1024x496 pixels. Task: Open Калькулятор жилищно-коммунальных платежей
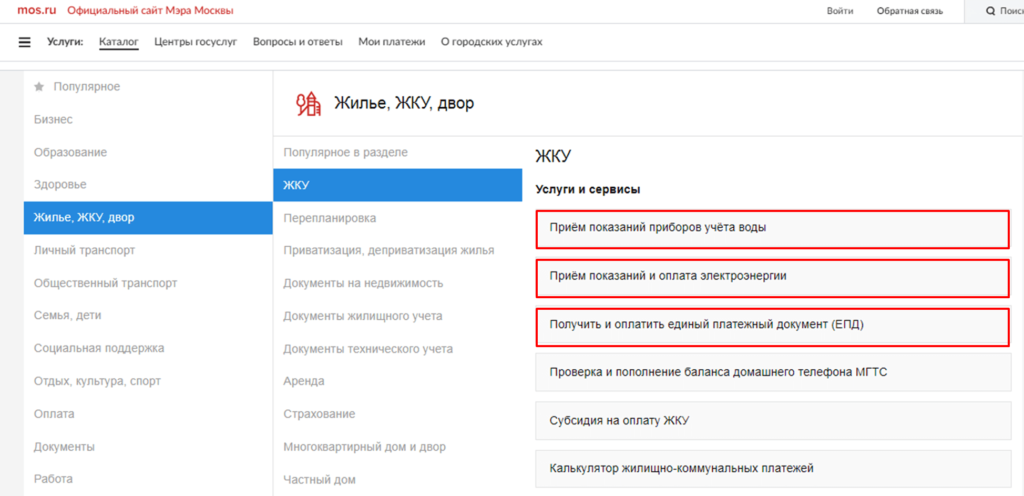773,469
